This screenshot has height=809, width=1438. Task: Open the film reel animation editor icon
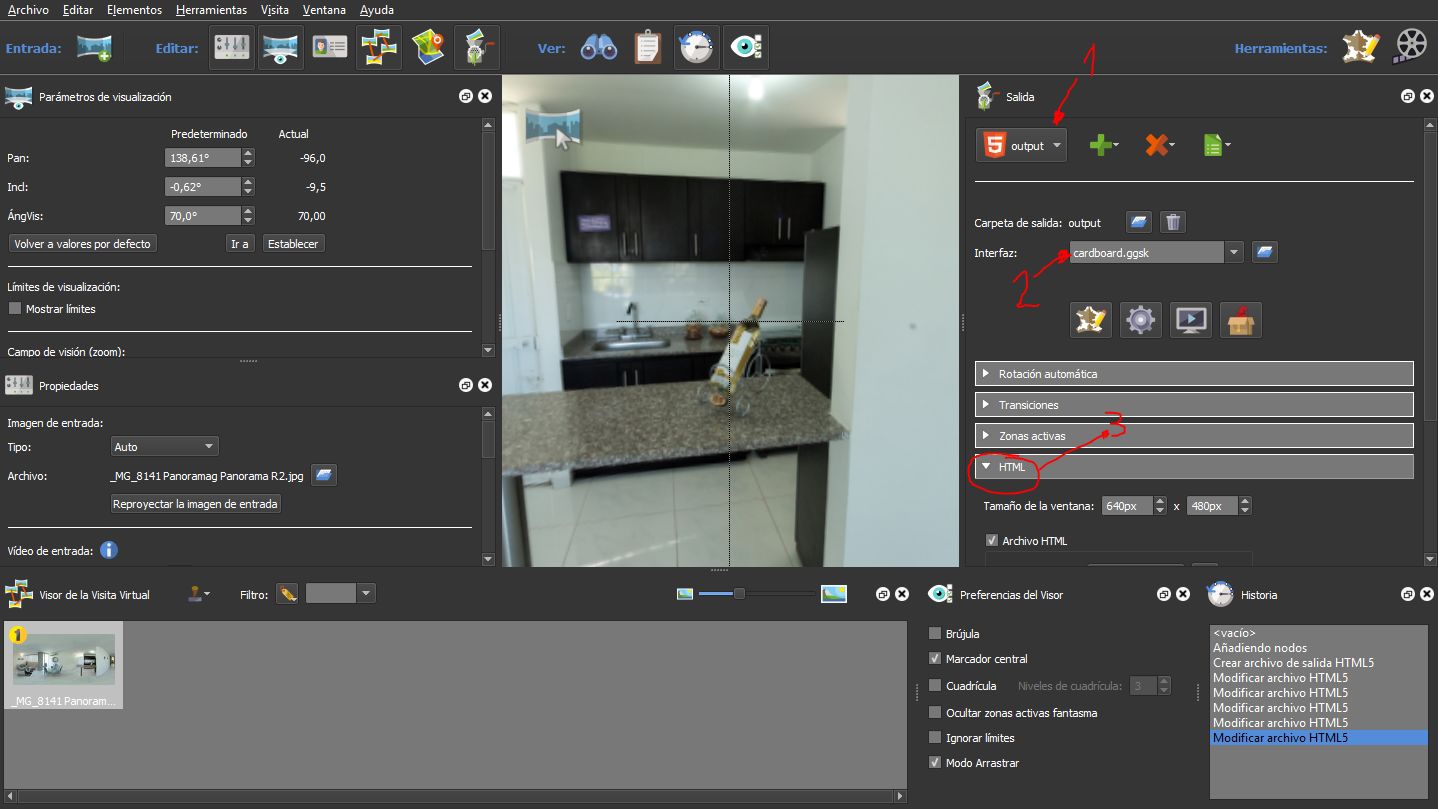pos(1410,47)
